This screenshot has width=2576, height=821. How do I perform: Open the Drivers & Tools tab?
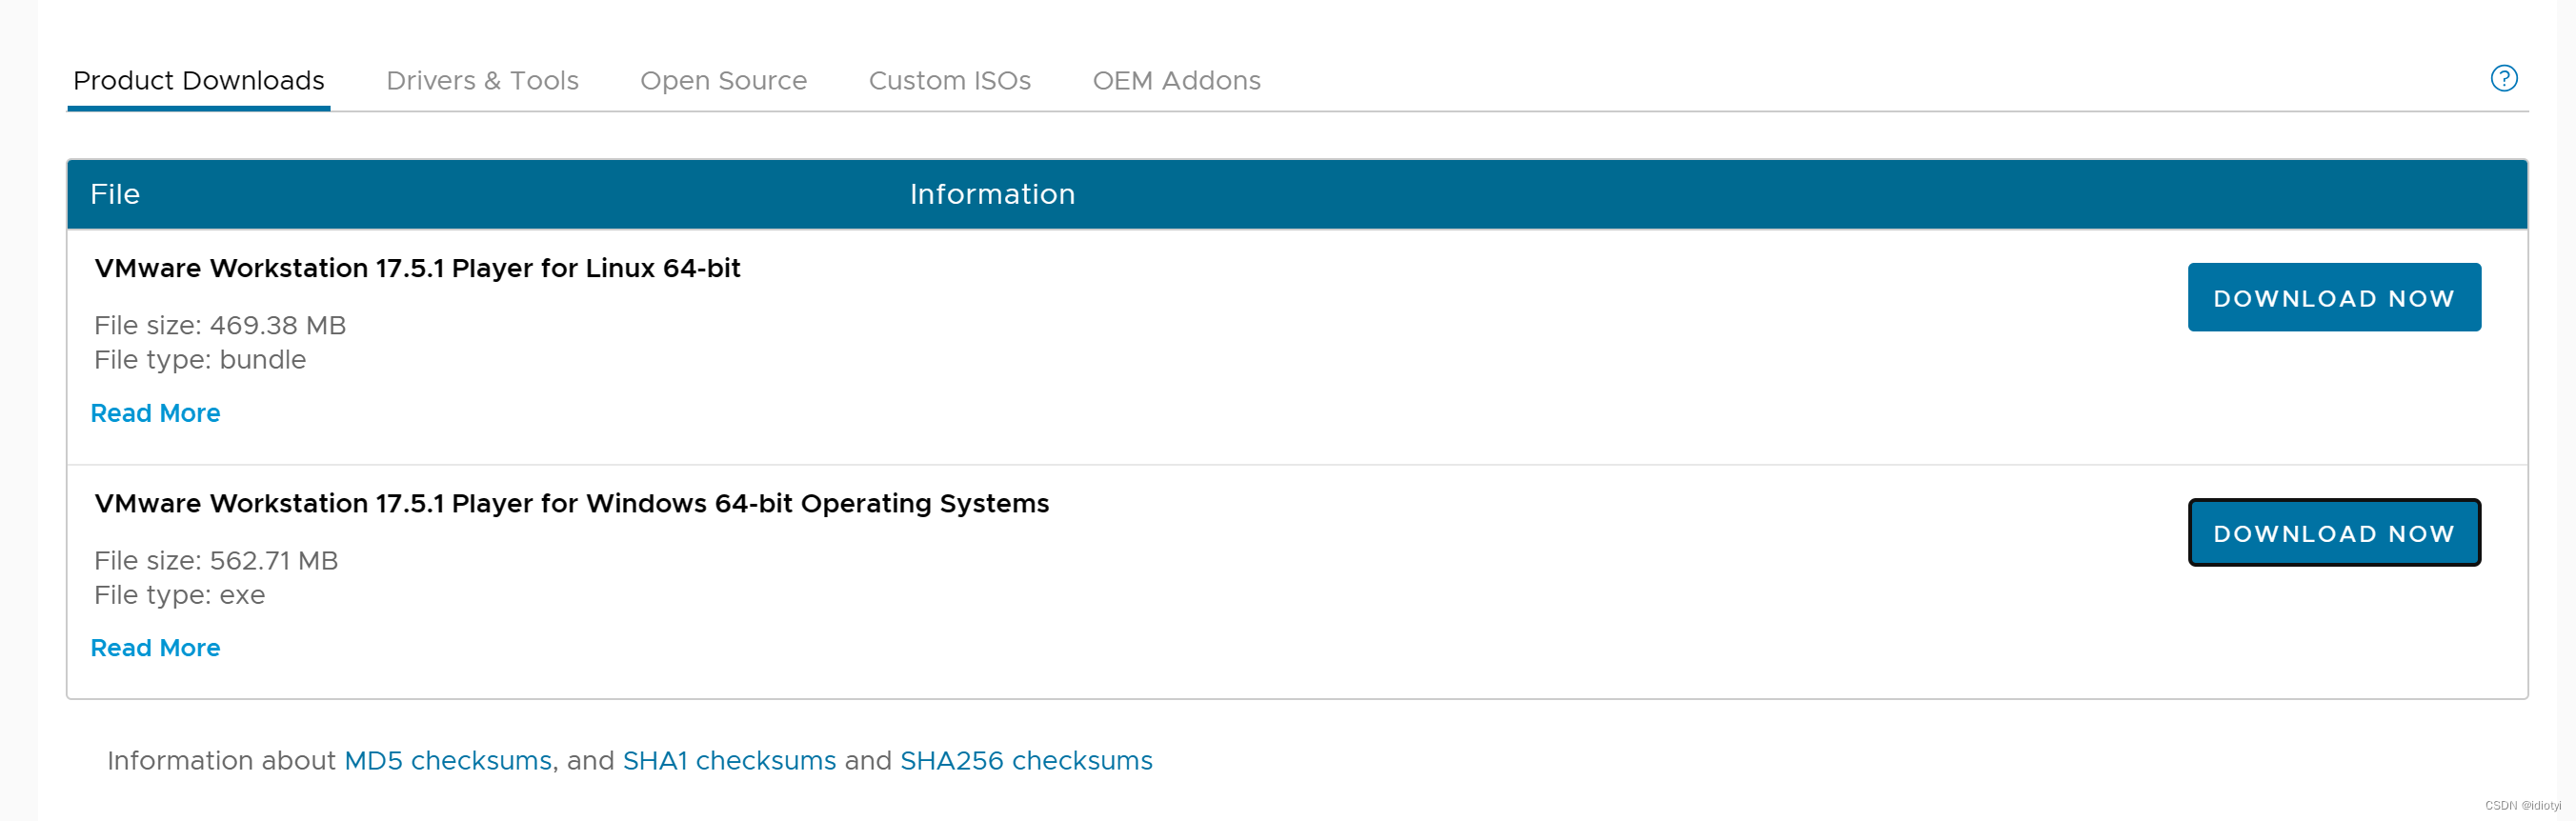tap(482, 80)
